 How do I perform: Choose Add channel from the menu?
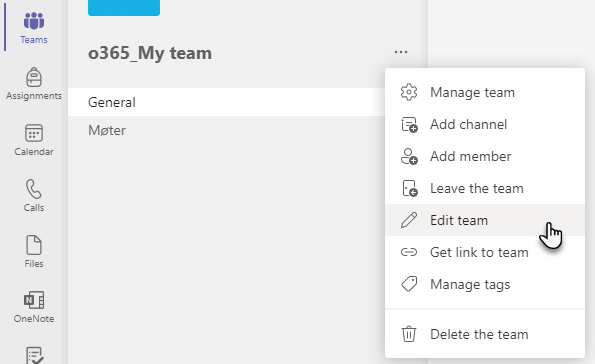click(x=485, y=124)
